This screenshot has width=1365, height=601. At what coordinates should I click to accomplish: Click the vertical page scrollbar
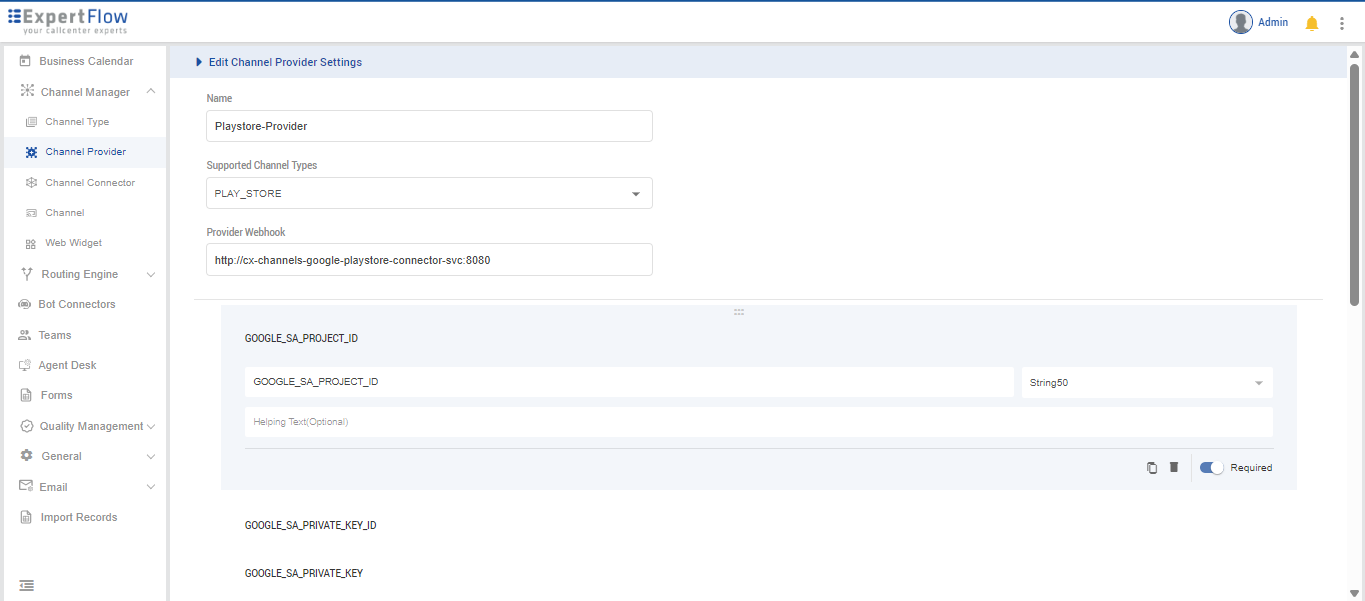(x=1354, y=180)
